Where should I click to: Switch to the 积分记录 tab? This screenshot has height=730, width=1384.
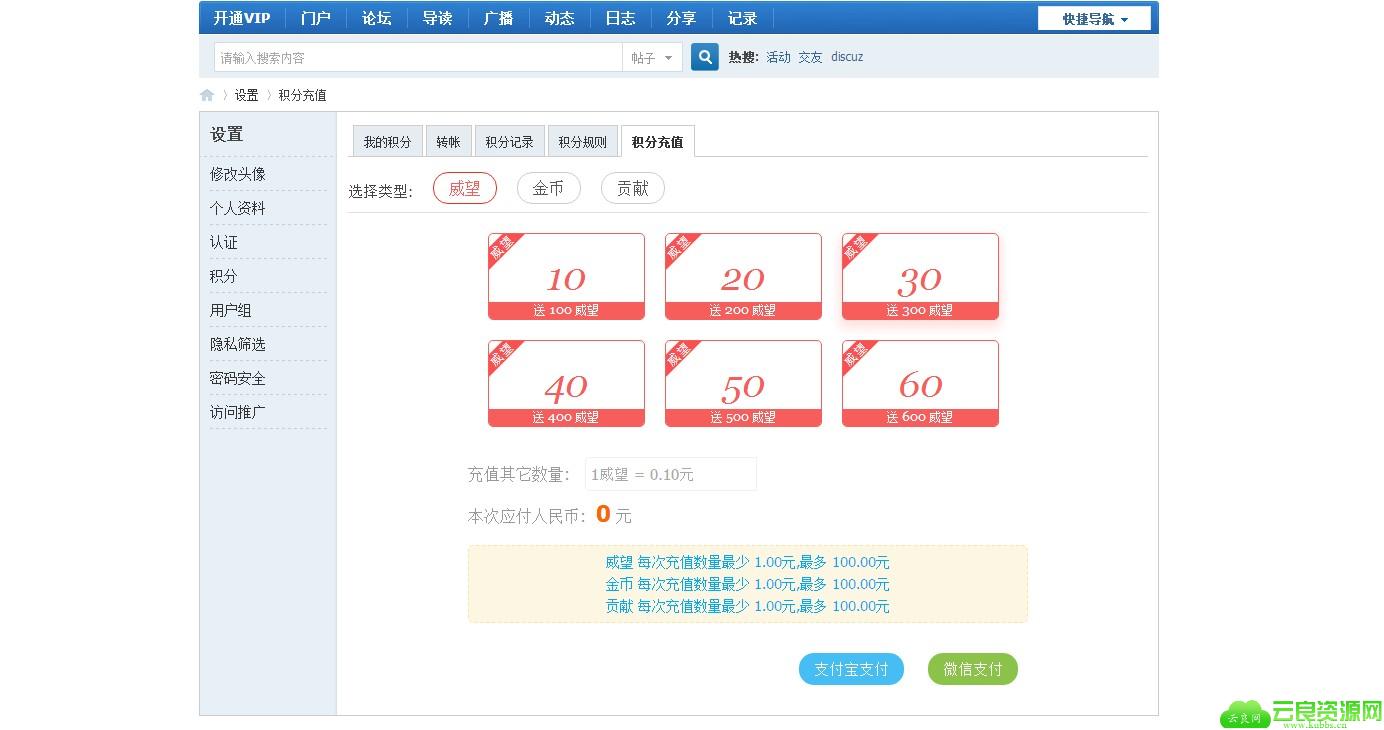tap(509, 142)
